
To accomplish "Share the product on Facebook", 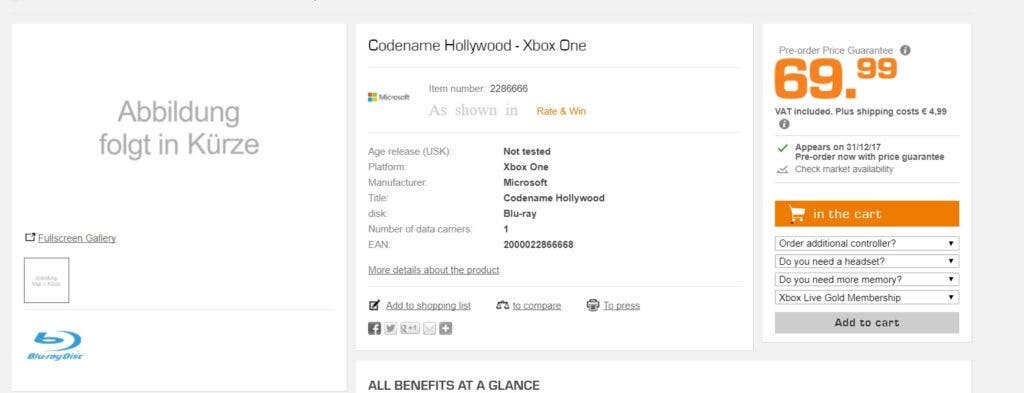I will tap(374, 328).
